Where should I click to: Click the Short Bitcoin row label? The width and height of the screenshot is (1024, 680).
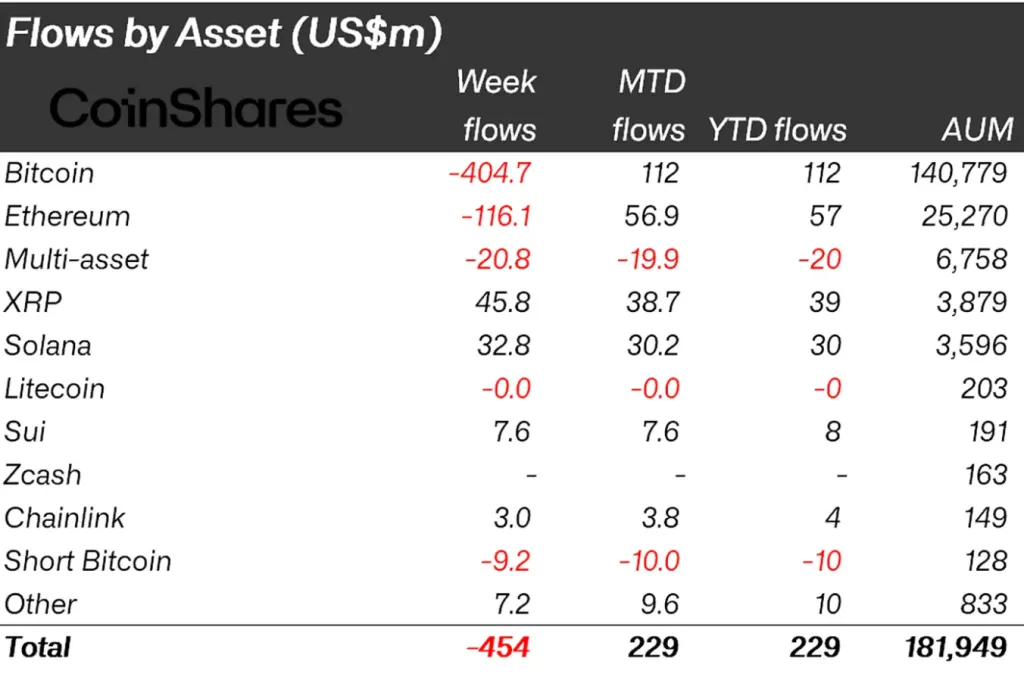88,561
